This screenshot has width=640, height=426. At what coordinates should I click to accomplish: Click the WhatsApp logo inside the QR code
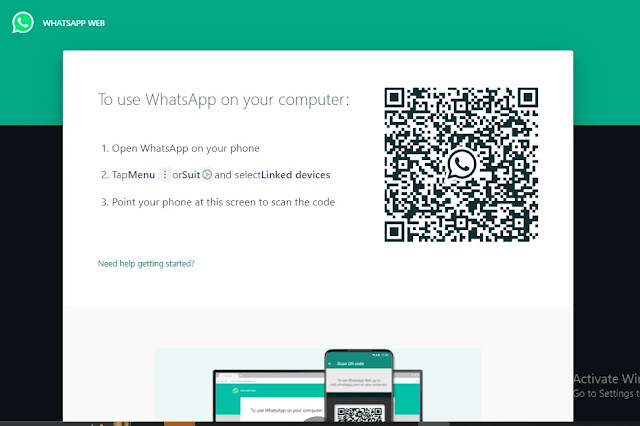tap(462, 164)
